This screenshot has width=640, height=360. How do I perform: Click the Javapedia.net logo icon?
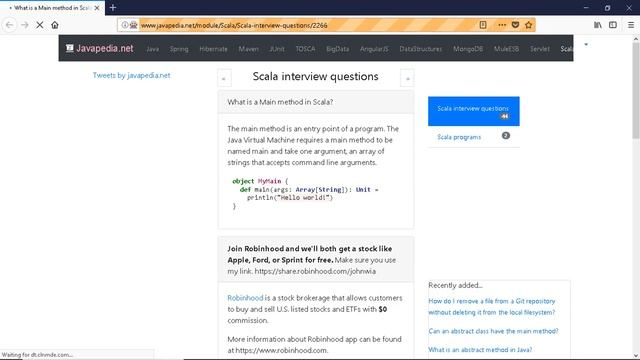click(70, 48)
